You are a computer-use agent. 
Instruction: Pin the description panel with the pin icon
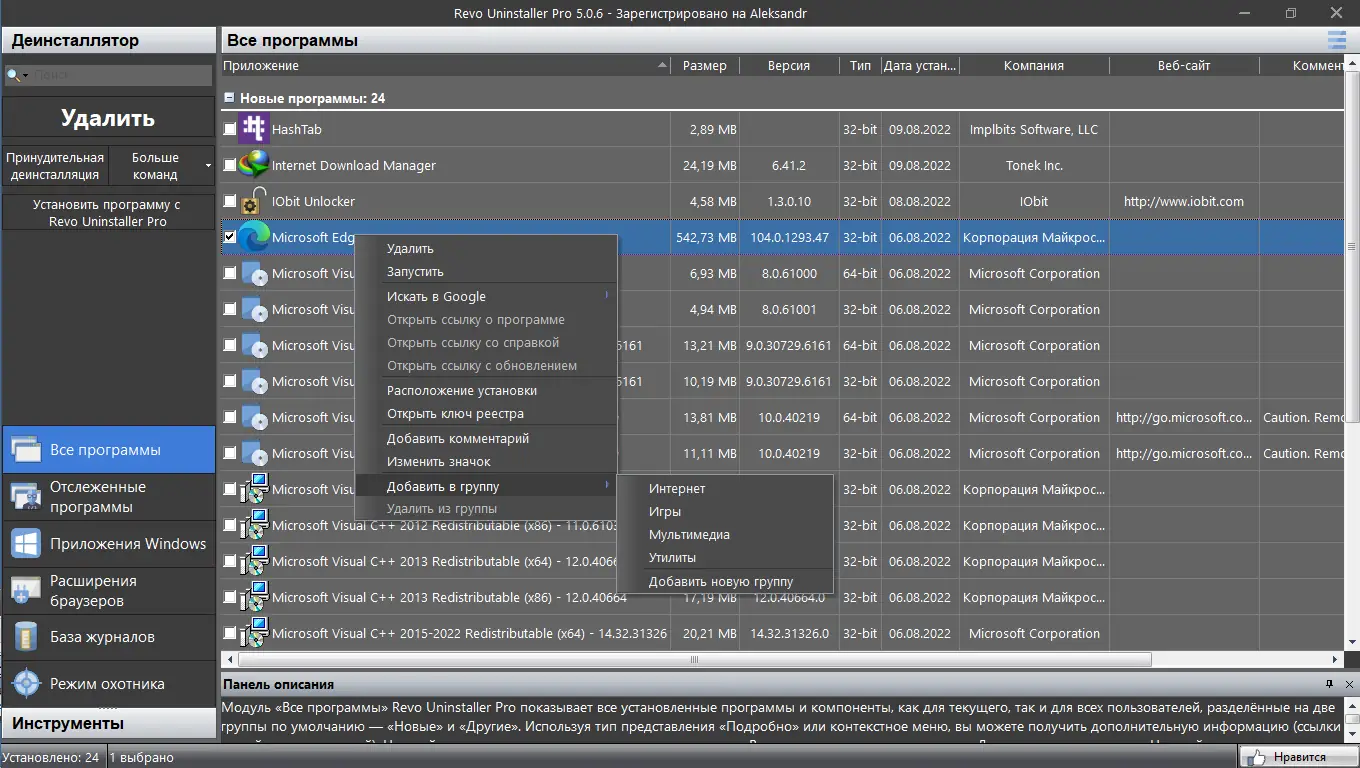coord(1329,684)
